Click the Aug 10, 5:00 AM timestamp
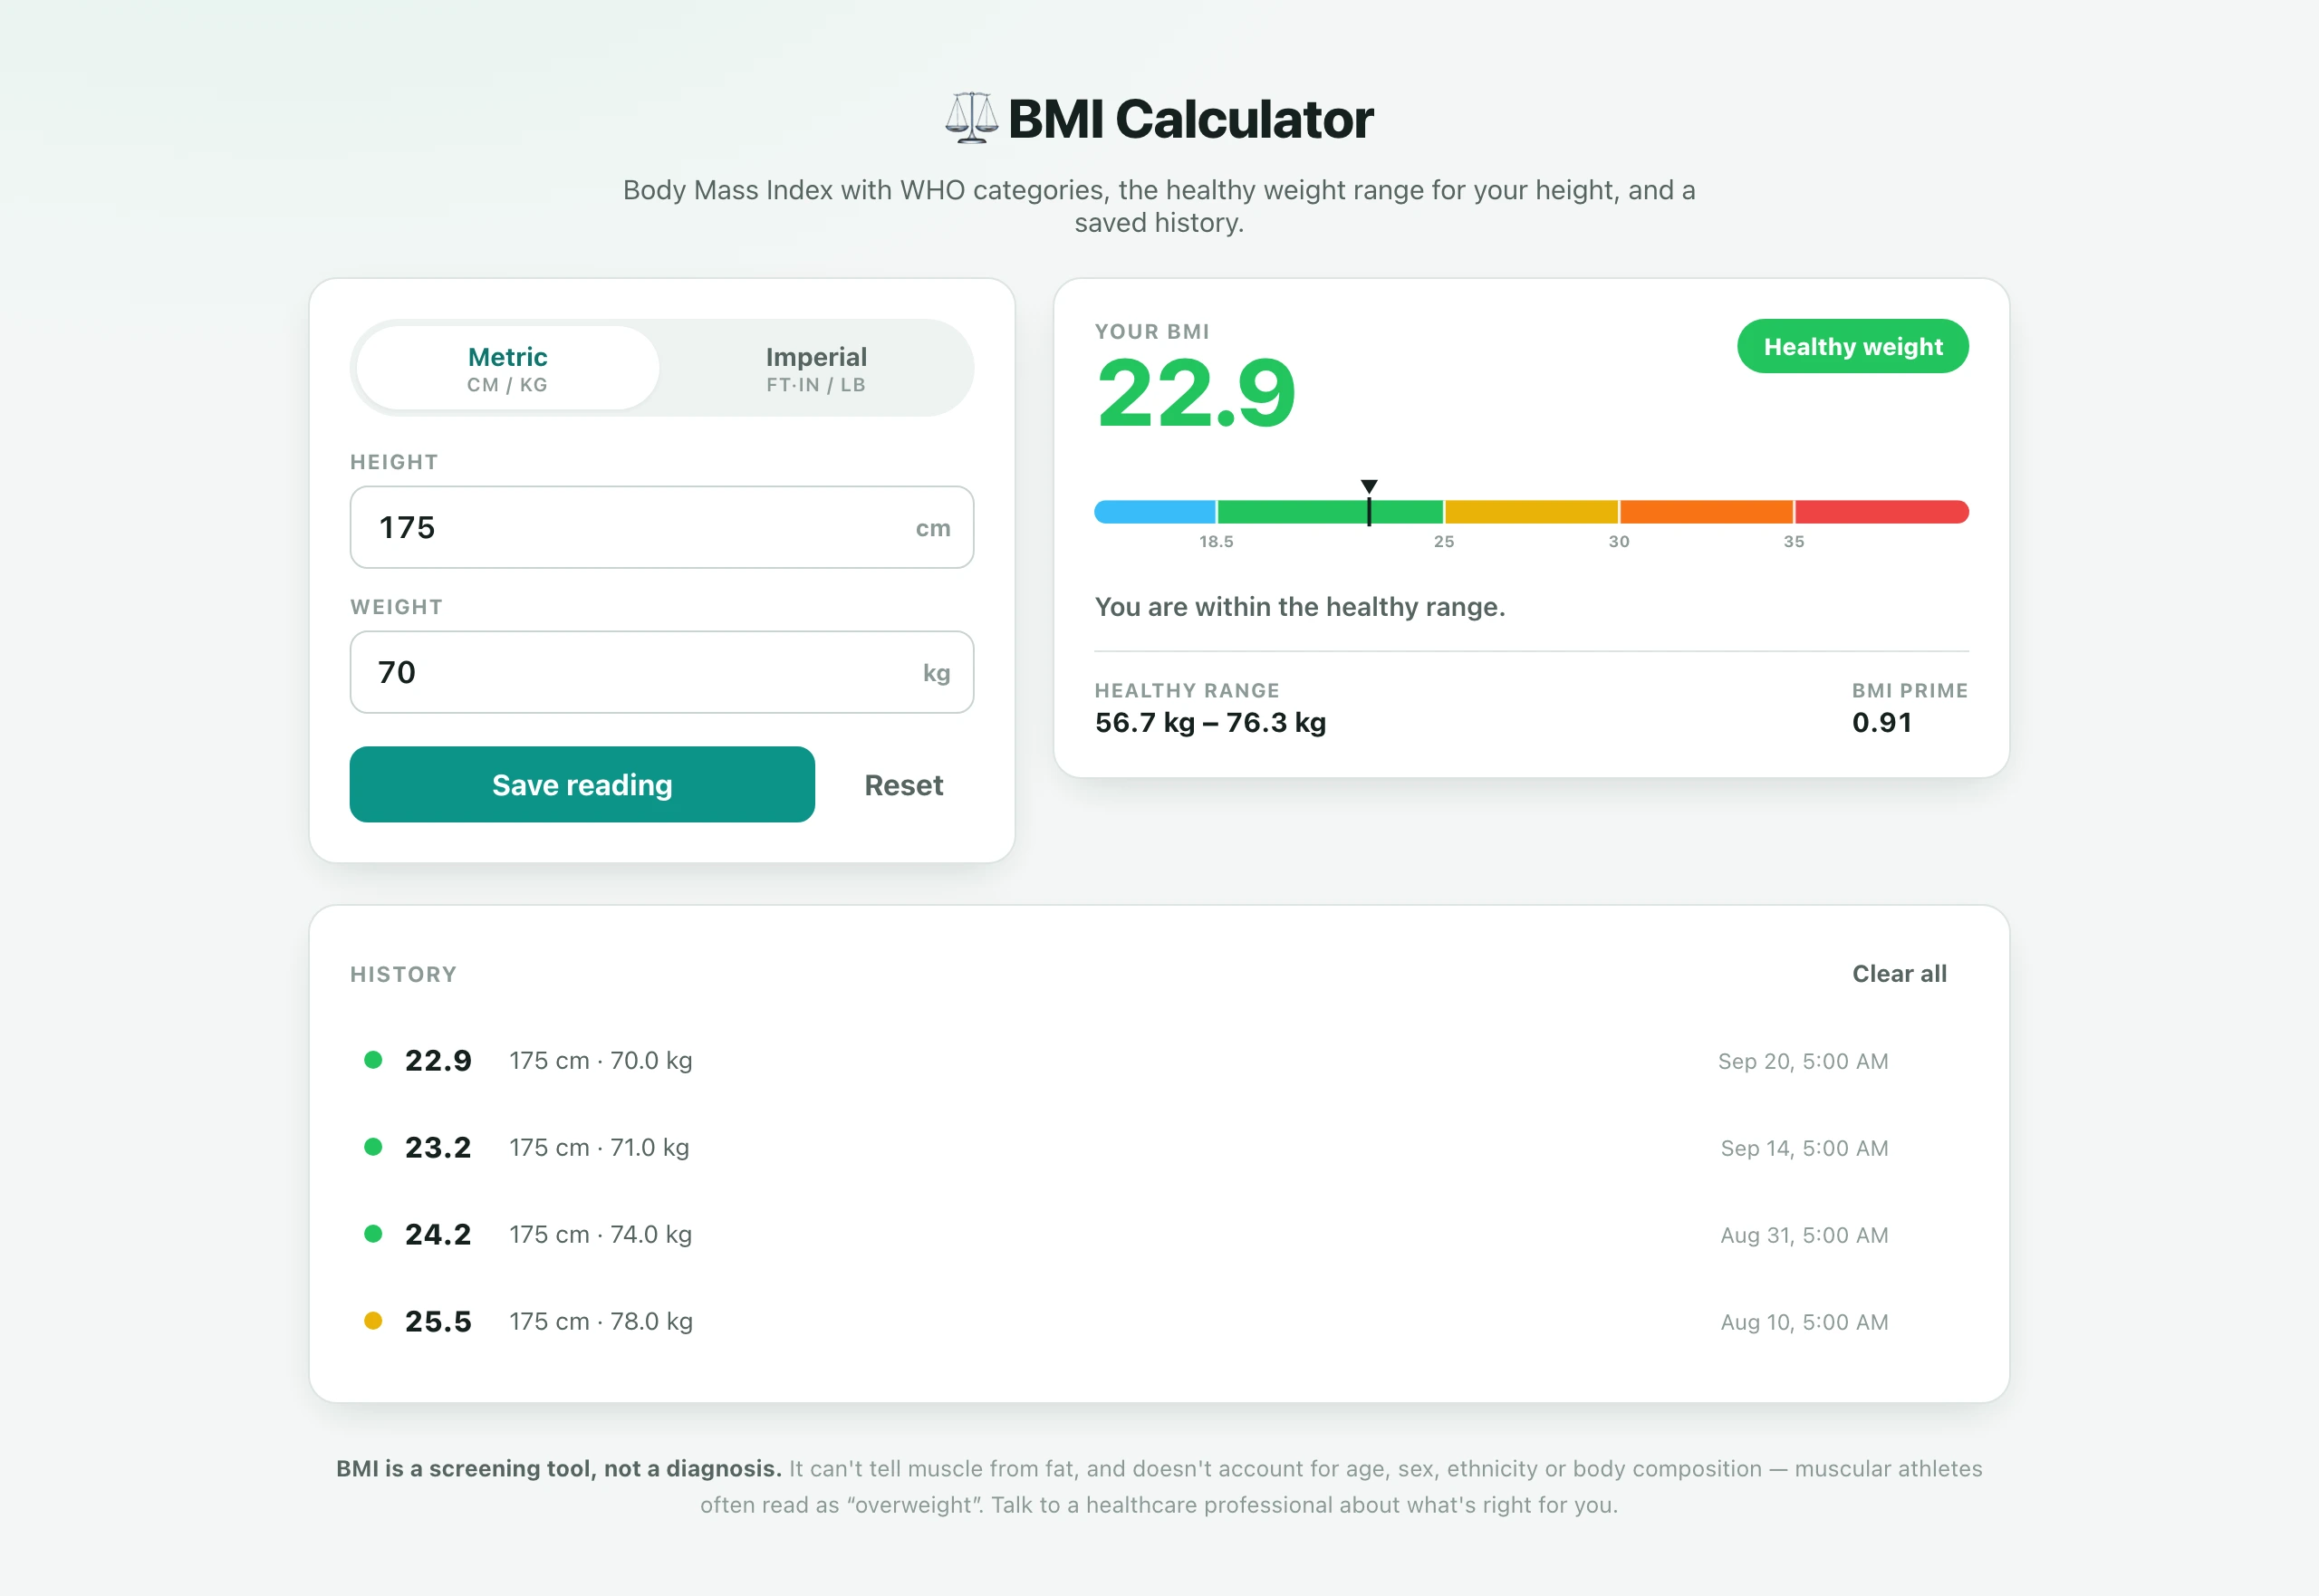The image size is (2319, 1596). click(1804, 1322)
